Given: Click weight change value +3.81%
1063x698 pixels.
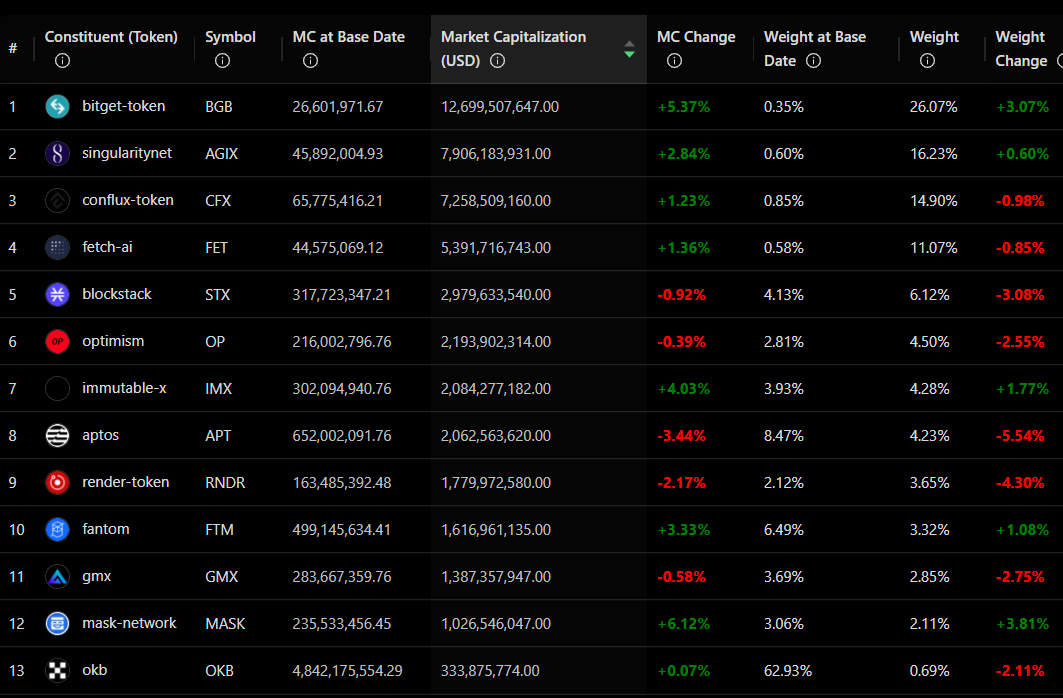Looking at the screenshot, I should coord(1022,624).
